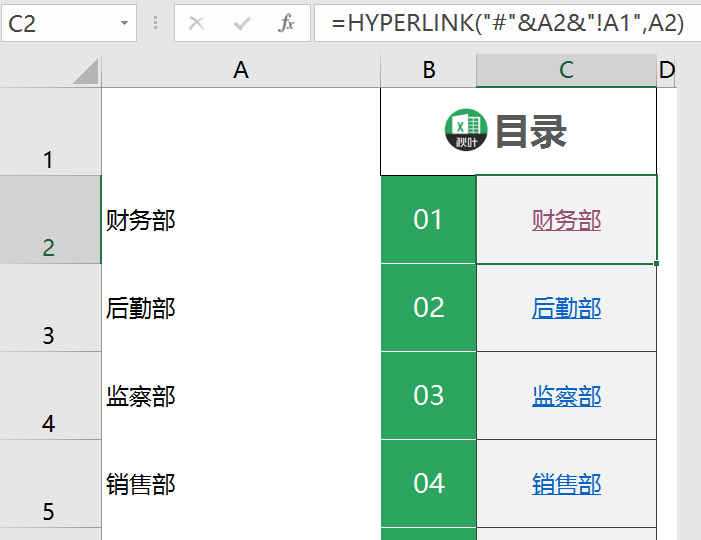Select cell A5 containing 销售部

click(x=241, y=484)
